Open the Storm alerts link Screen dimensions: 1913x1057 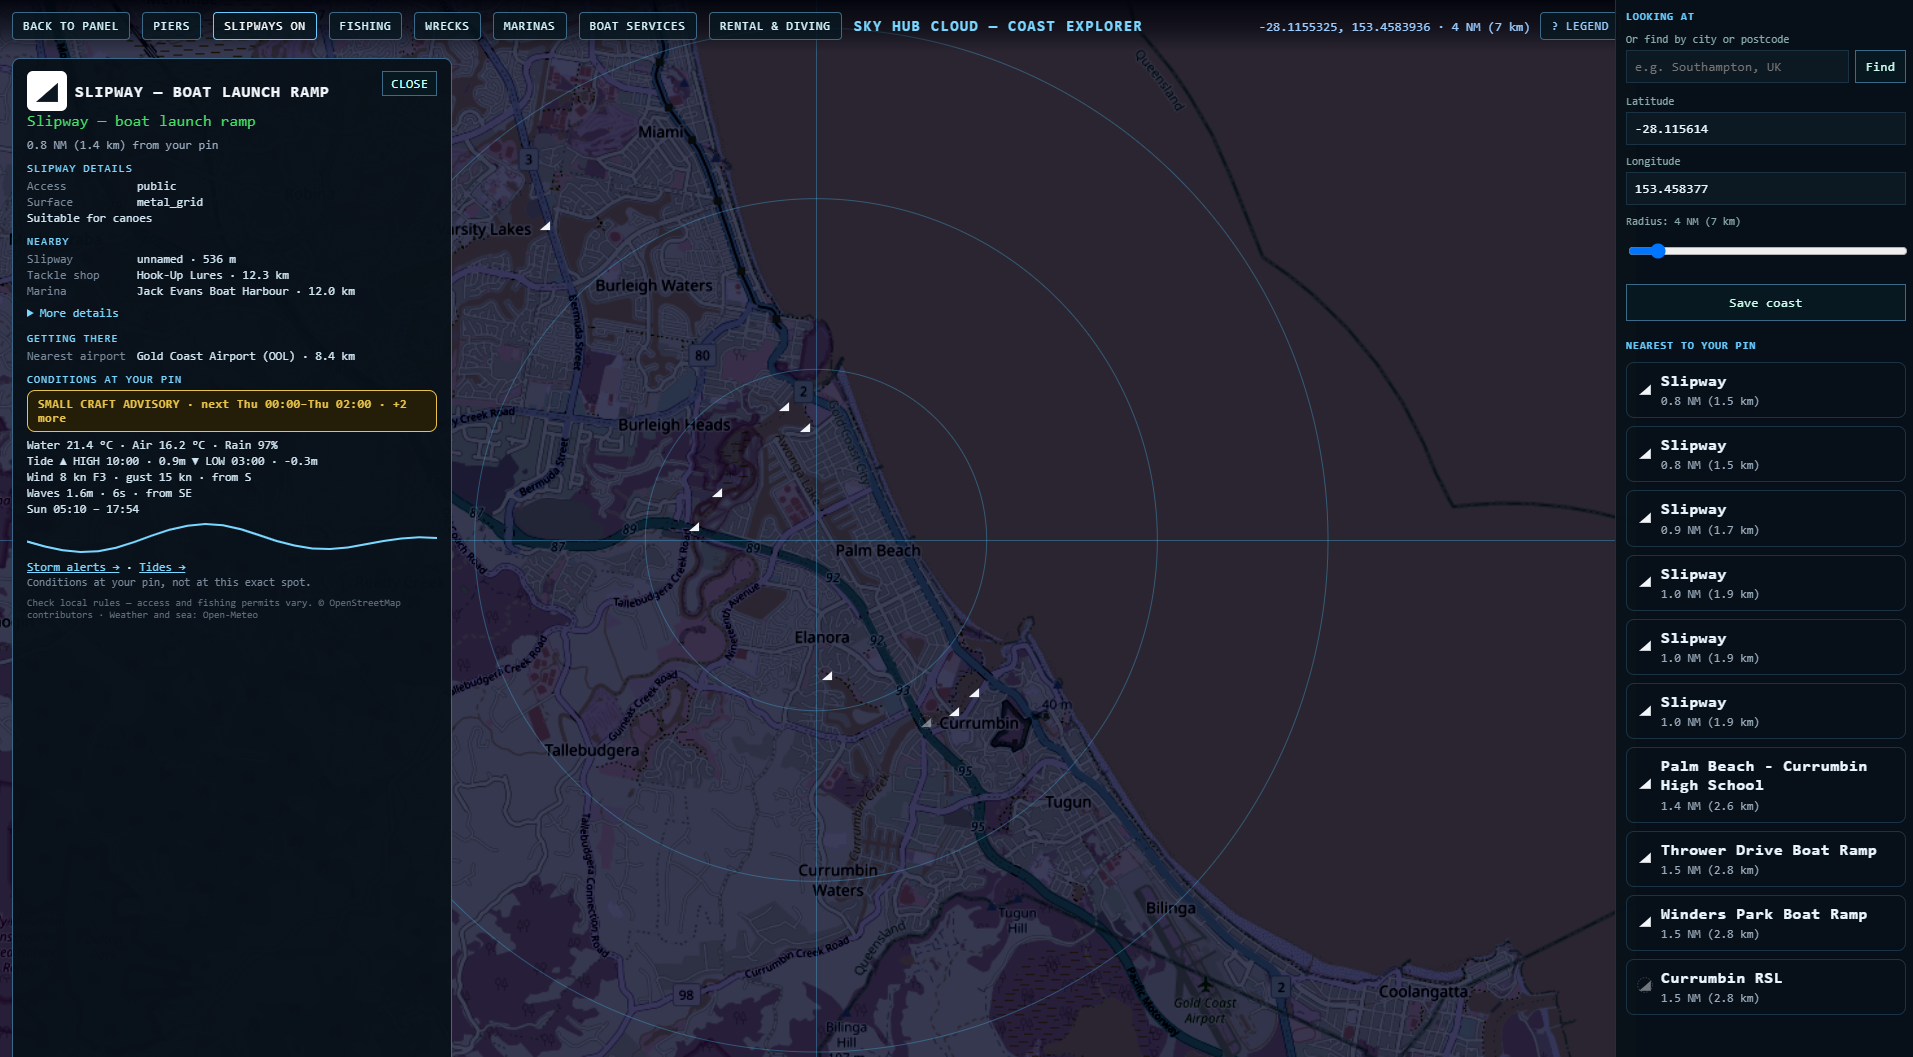pyautogui.click(x=73, y=567)
